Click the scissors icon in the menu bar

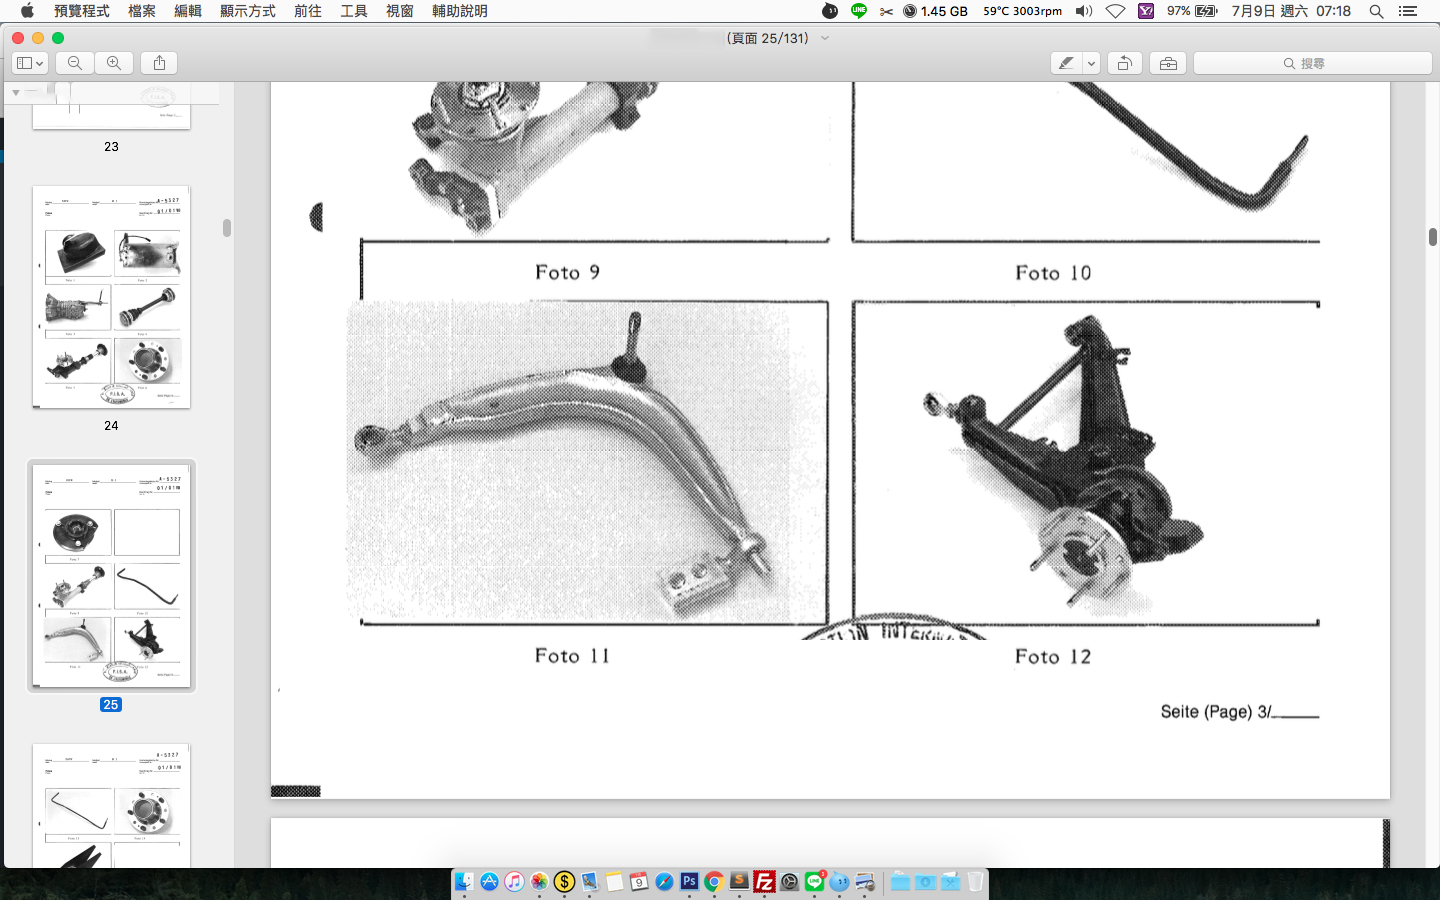point(886,11)
